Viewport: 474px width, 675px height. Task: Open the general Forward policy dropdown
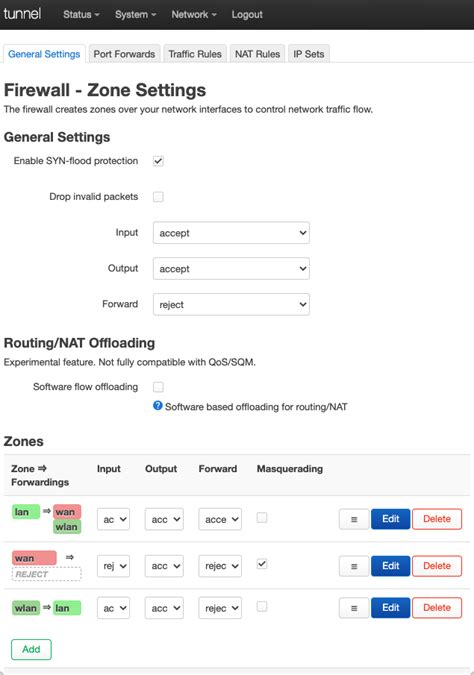231,304
